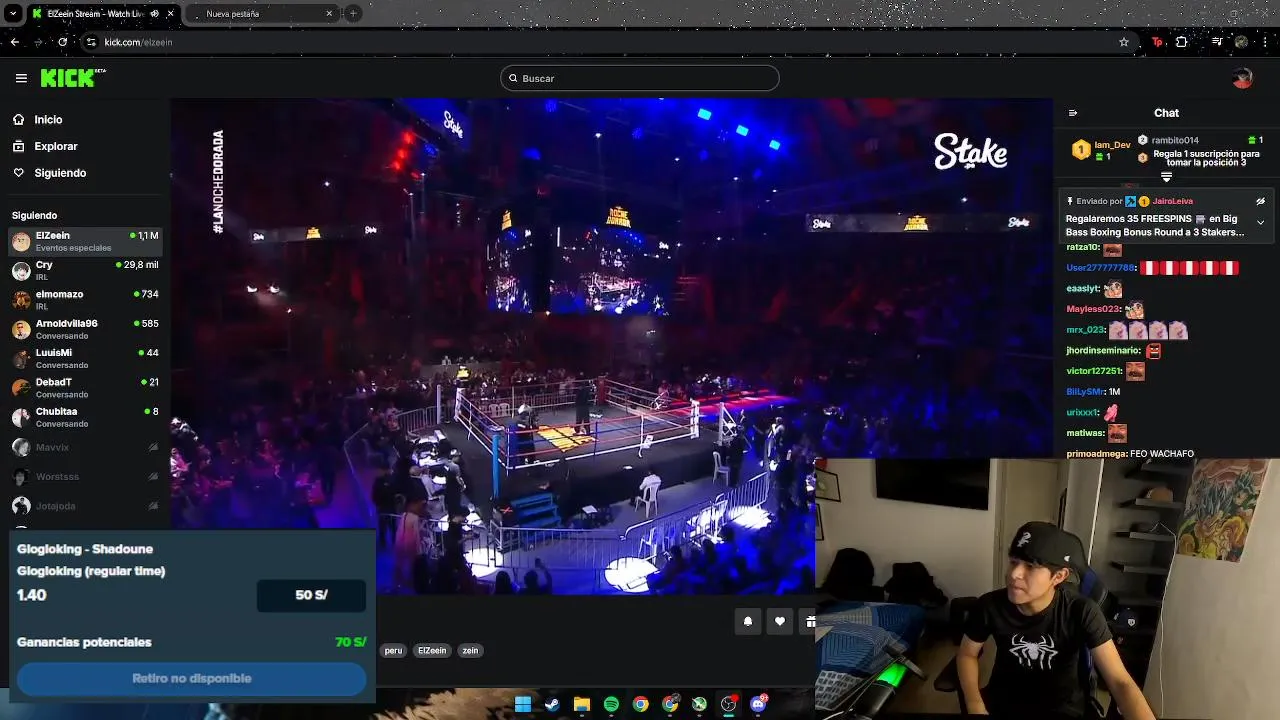Open the browser extensions puzzle icon

pos(1181,42)
